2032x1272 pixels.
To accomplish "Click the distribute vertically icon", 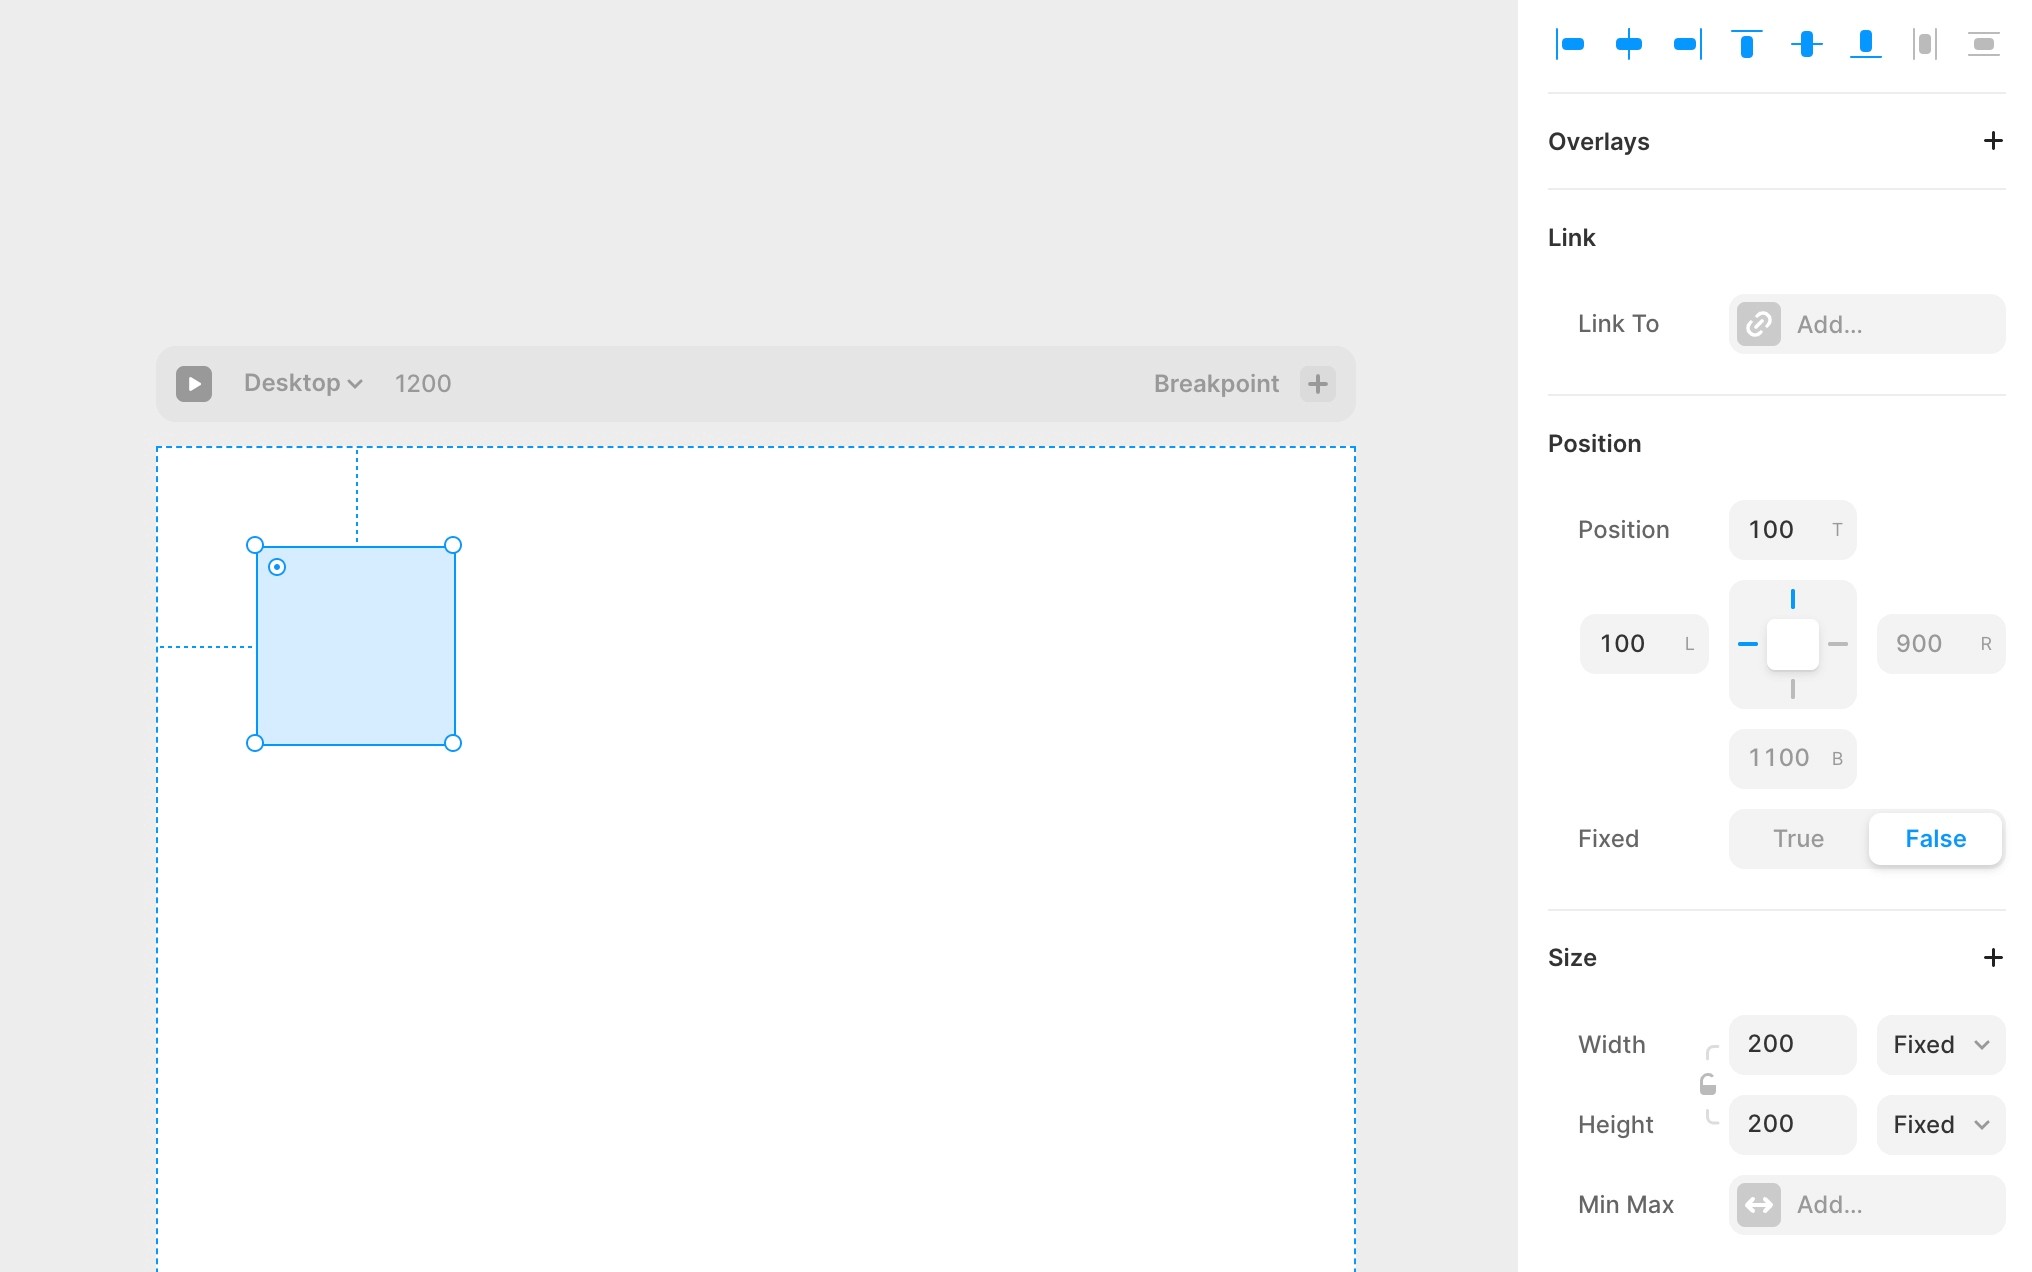I will pos(1983,44).
